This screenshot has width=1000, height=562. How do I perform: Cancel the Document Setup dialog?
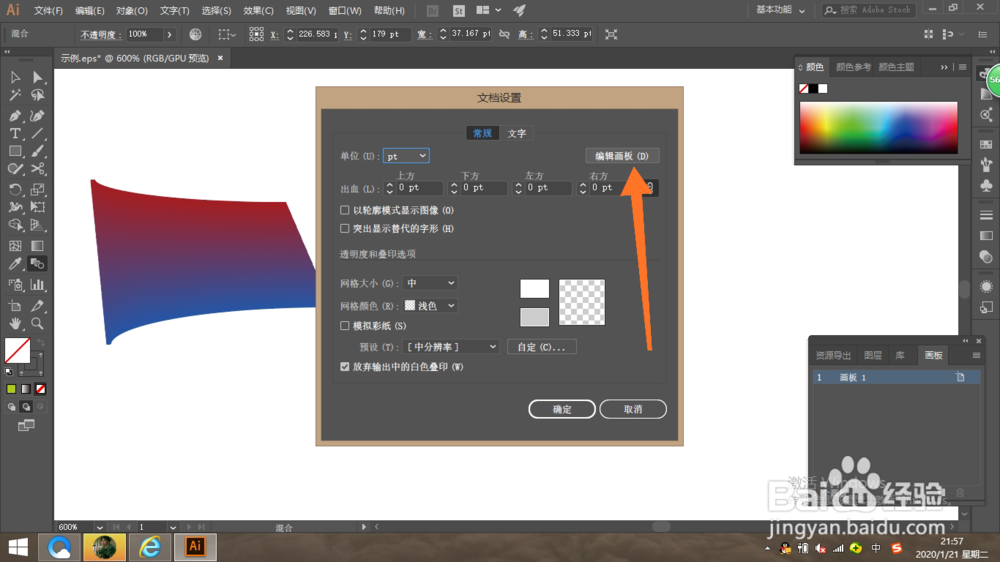pos(633,409)
